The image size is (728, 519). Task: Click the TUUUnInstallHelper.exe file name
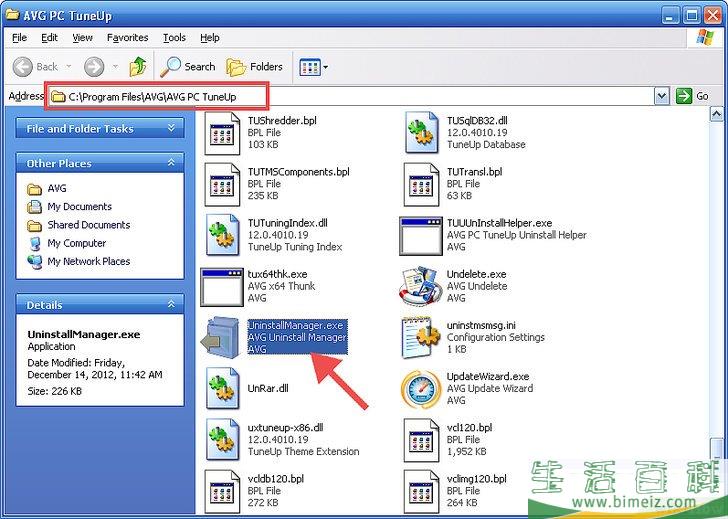coord(499,223)
